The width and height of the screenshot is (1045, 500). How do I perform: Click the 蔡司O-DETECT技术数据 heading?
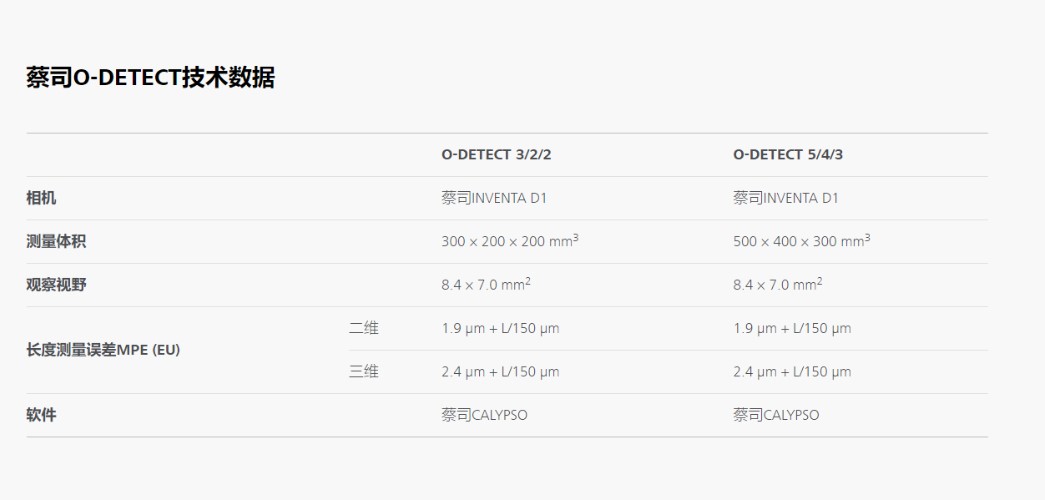pyautogui.click(x=150, y=78)
